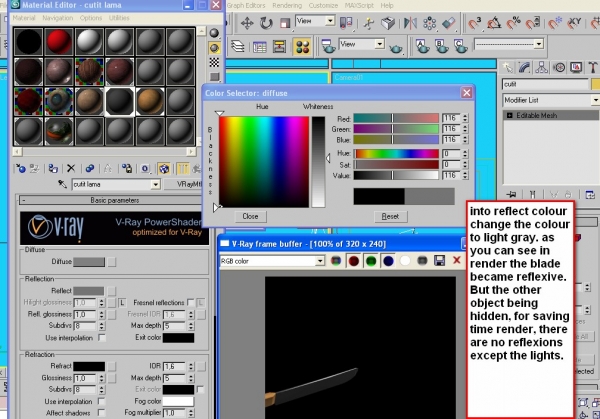
Task: Open the Modify panel tab icon
Action: (524, 68)
